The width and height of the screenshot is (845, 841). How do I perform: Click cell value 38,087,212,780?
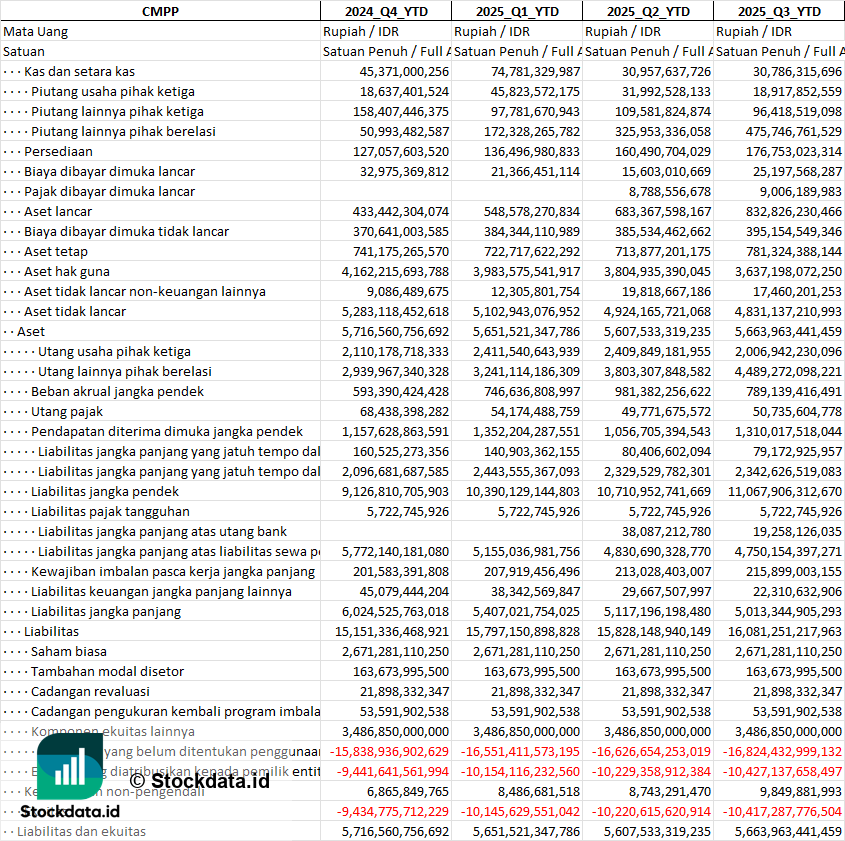tap(666, 531)
